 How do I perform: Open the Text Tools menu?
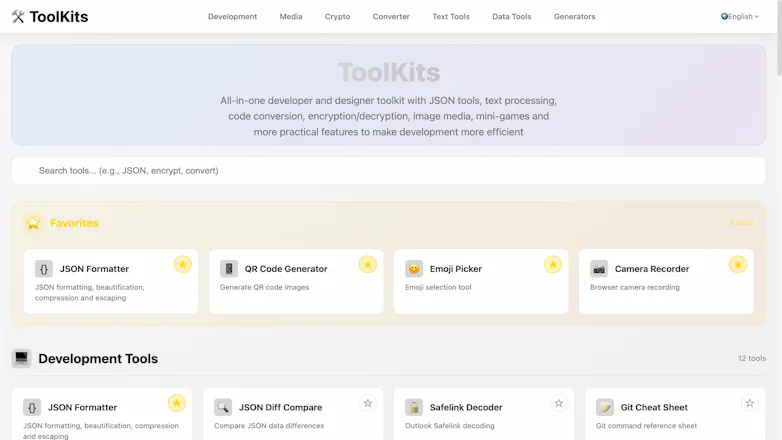tap(451, 16)
